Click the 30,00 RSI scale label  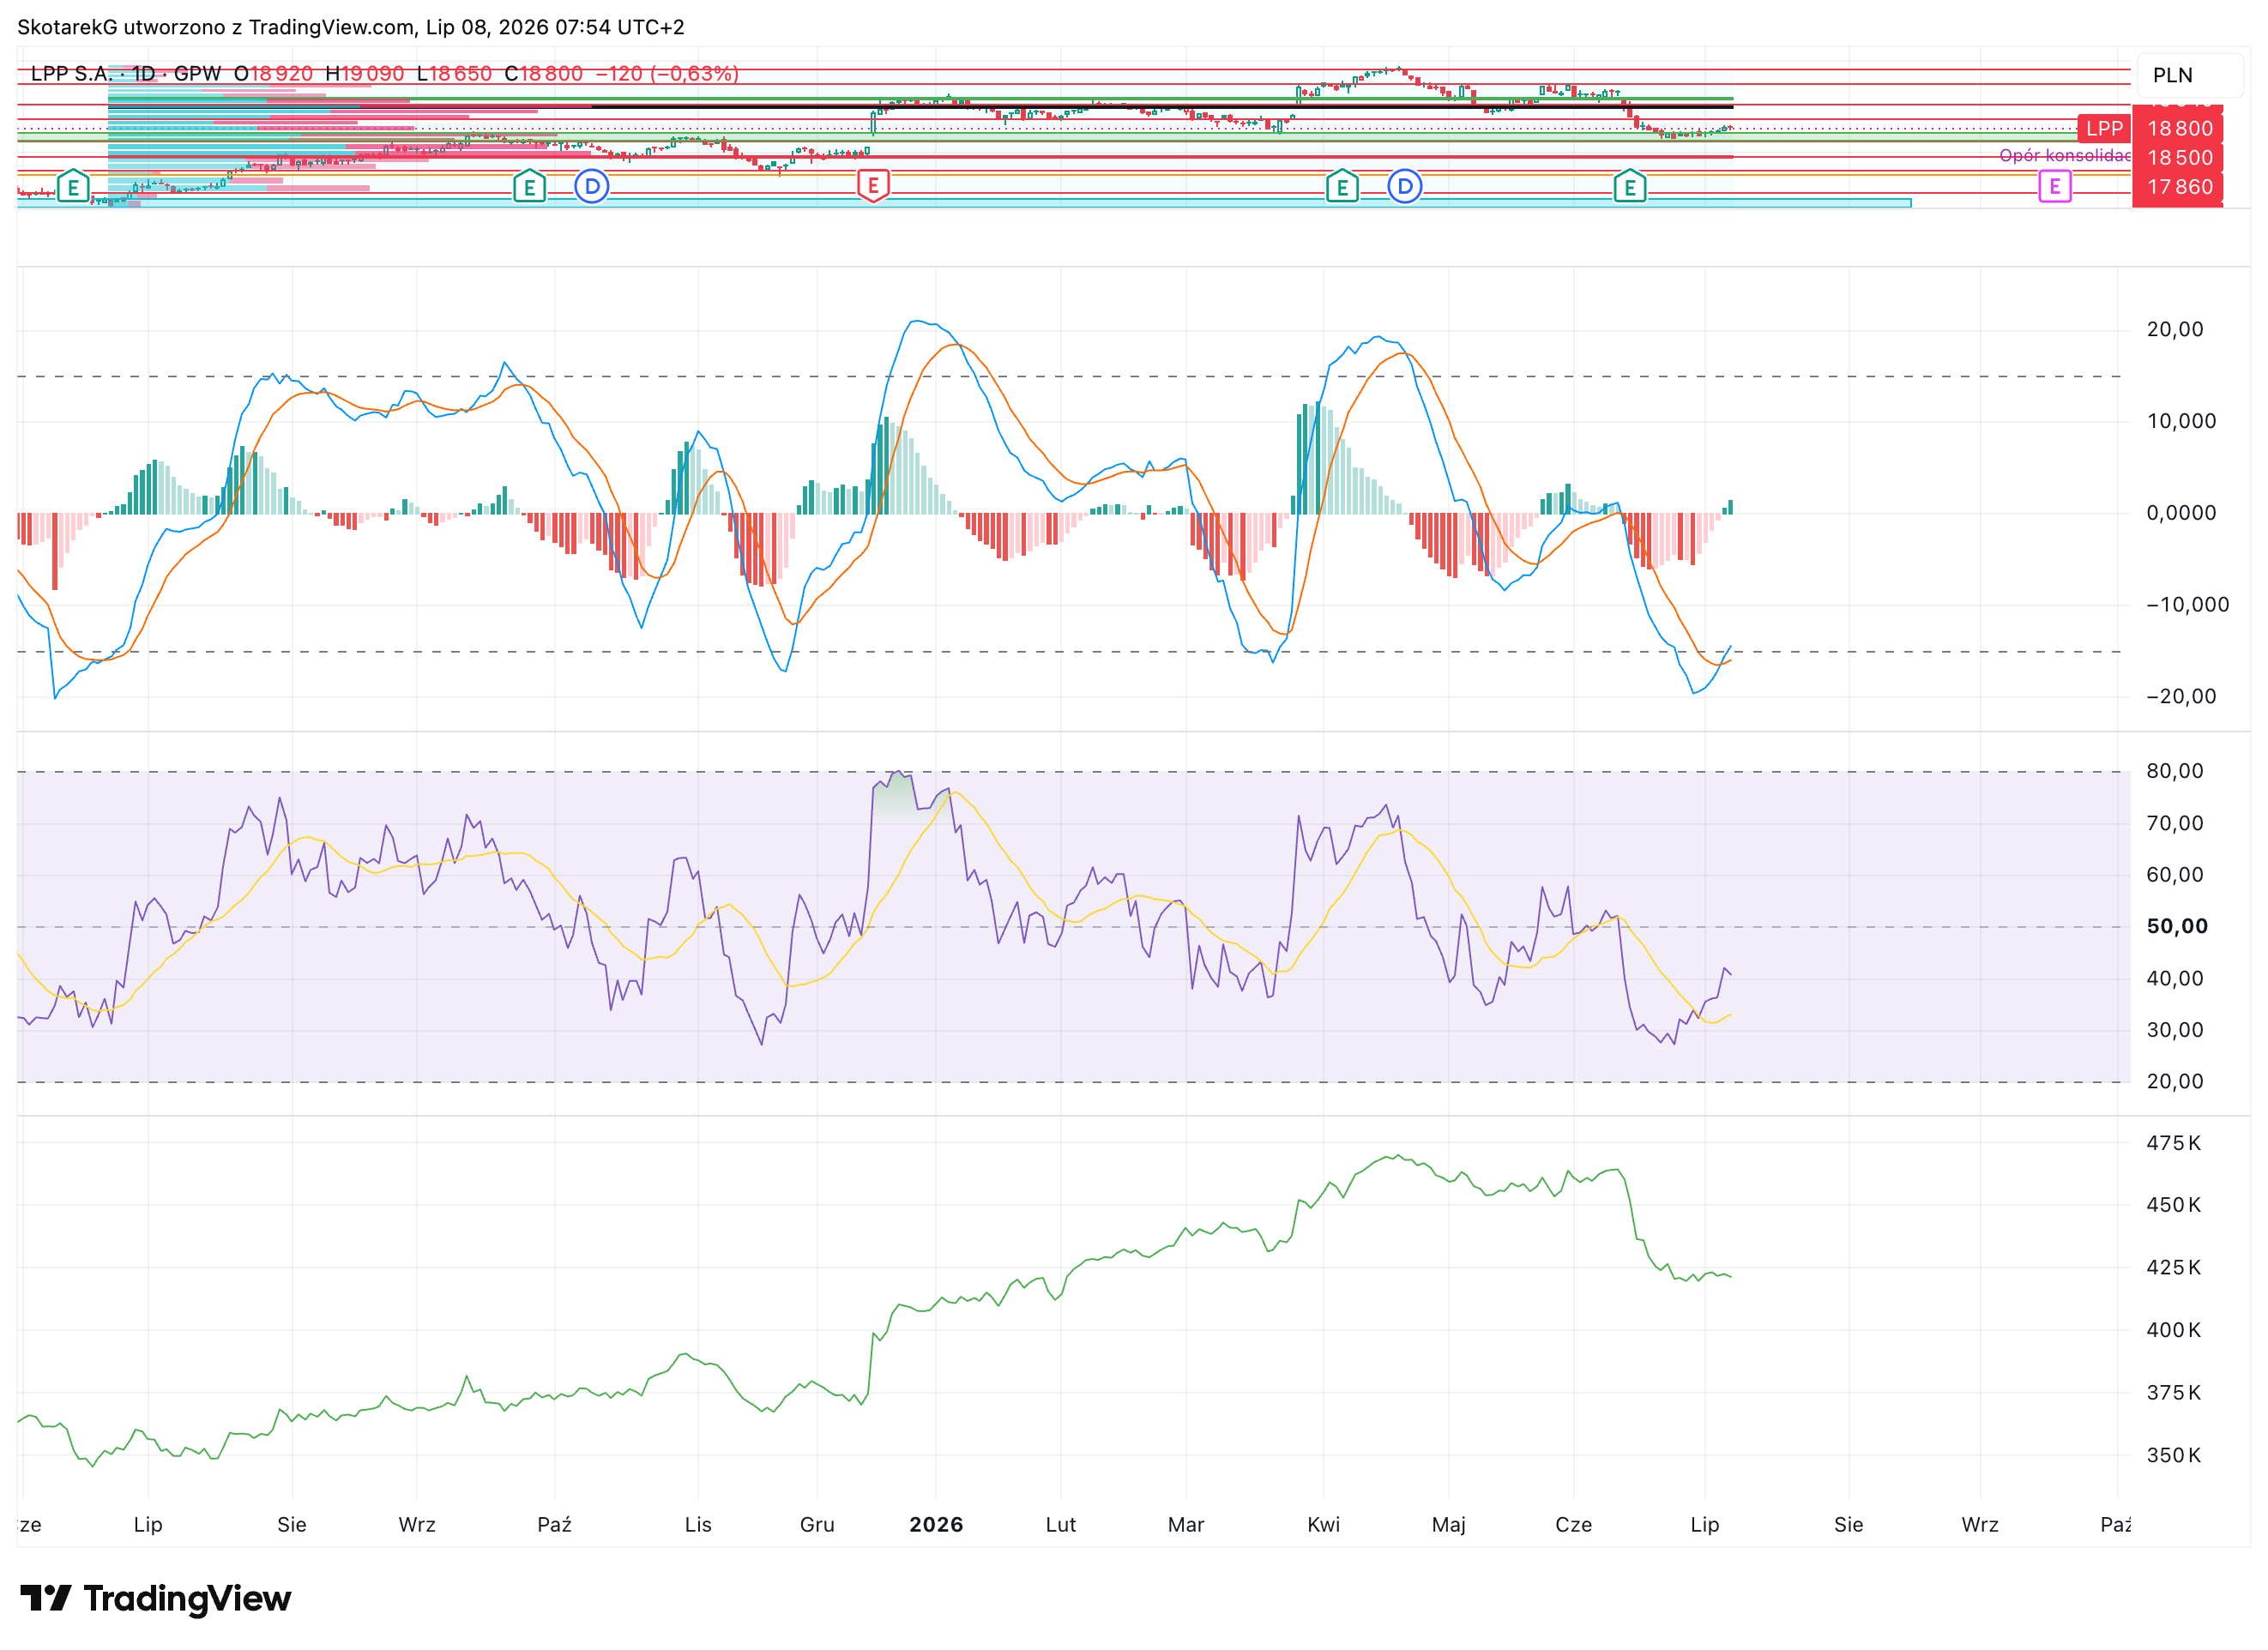click(x=2175, y=1030)
